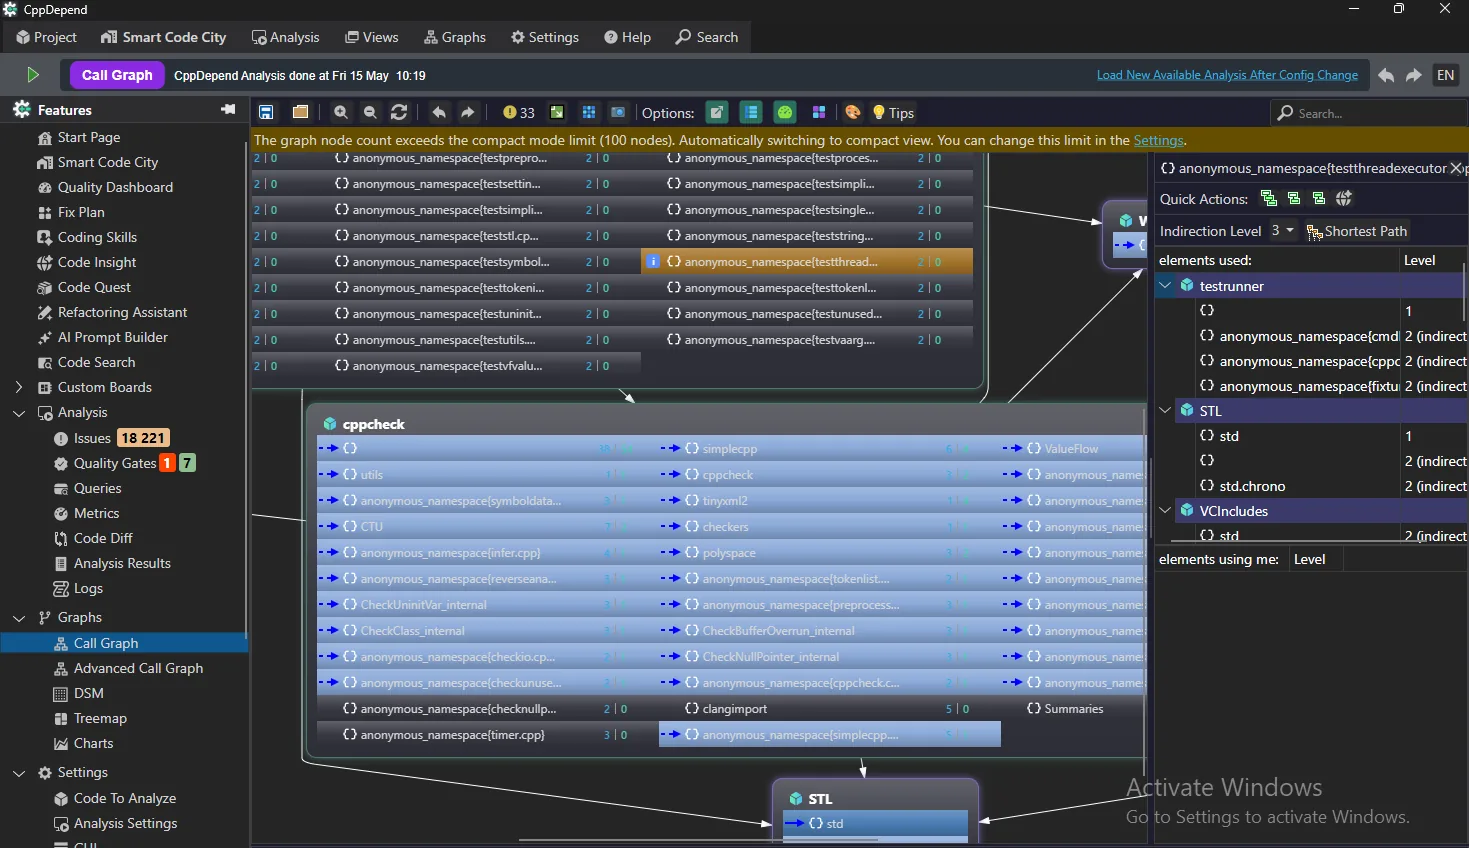Toggle the external-link graph option
The image size is (1469, 848).
coord(717,112)
